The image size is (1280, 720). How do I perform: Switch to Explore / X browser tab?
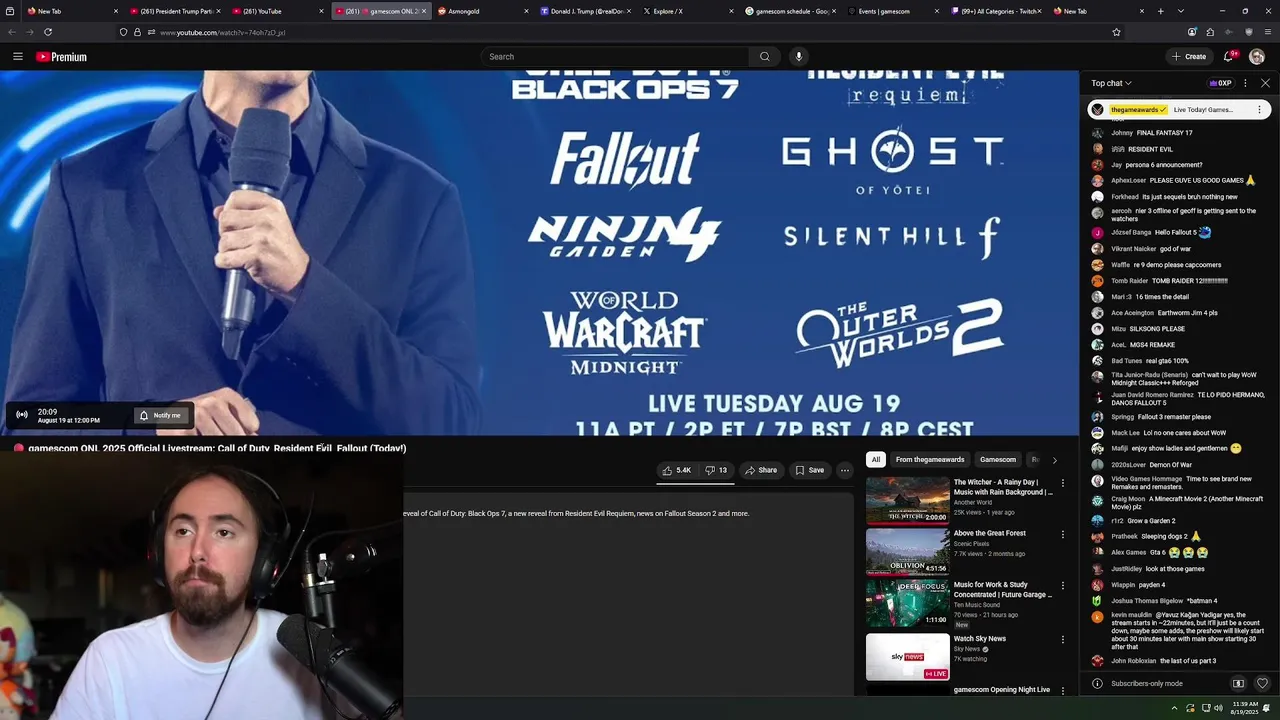point(688,11)
